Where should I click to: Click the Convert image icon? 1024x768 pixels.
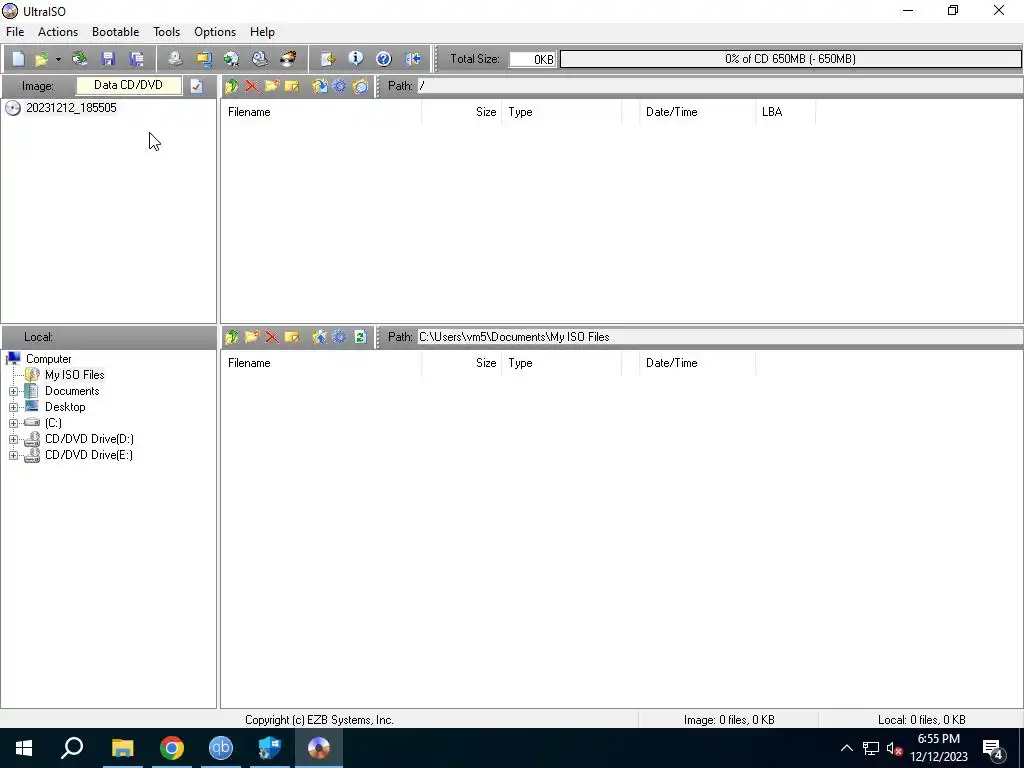click(231, 59)
